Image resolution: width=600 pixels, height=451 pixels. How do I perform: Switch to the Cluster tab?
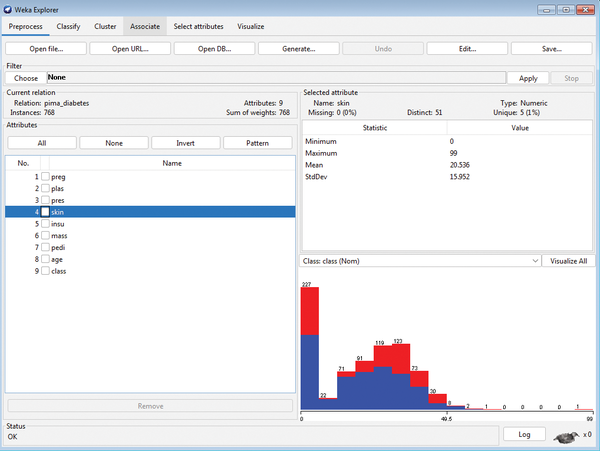105,26
